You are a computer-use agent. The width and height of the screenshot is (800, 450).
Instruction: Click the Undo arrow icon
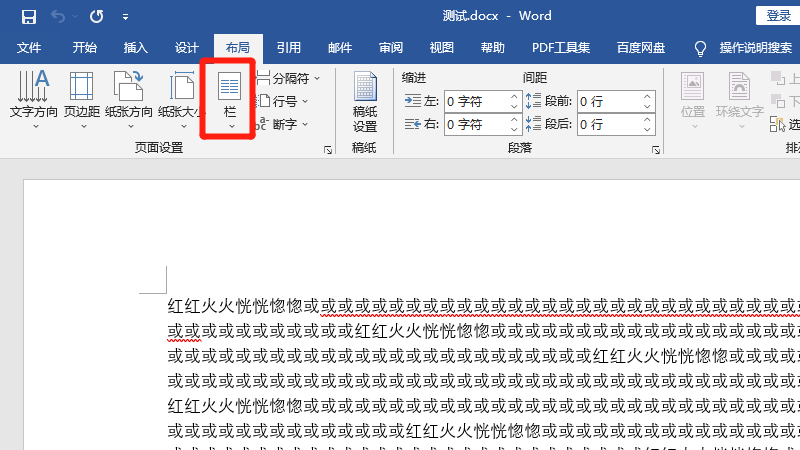point(59,16)
